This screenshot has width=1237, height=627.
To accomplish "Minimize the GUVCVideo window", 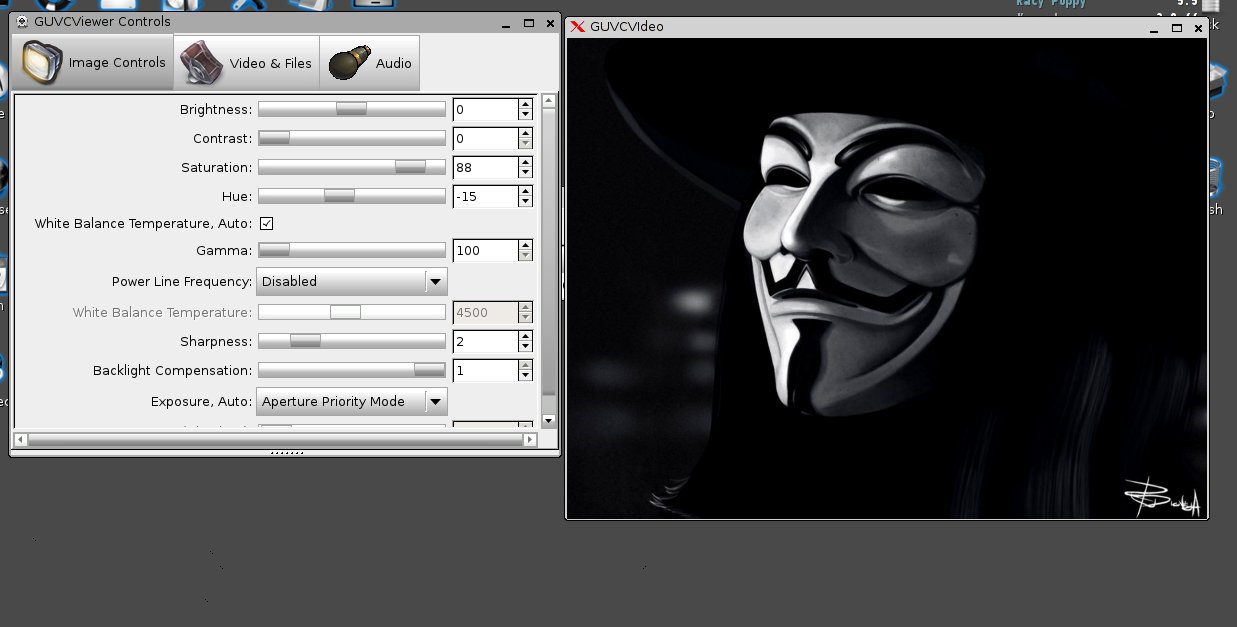I will click(x=1154, y=27).
